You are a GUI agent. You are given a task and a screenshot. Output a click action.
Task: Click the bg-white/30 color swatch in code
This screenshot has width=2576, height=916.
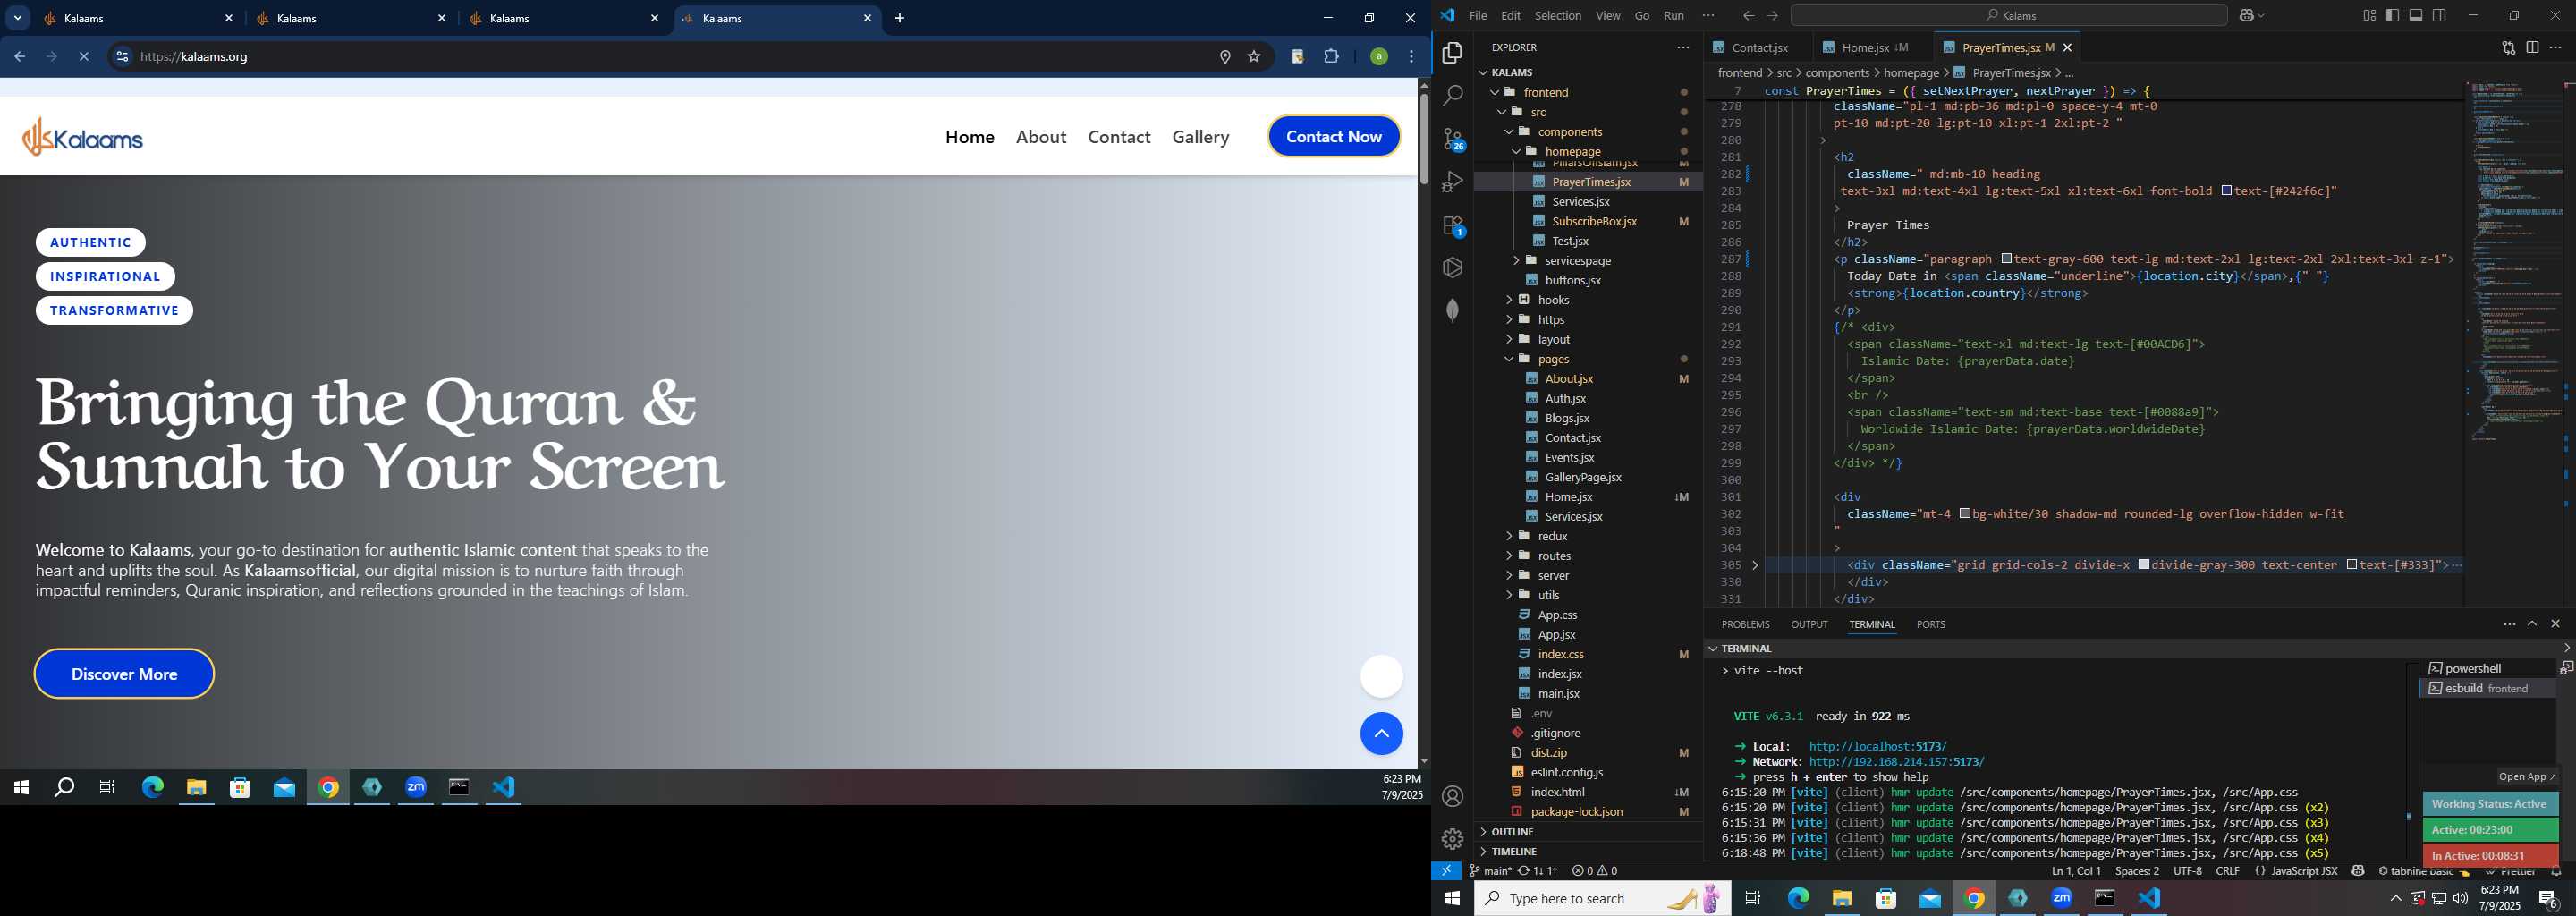[1965, 514]
